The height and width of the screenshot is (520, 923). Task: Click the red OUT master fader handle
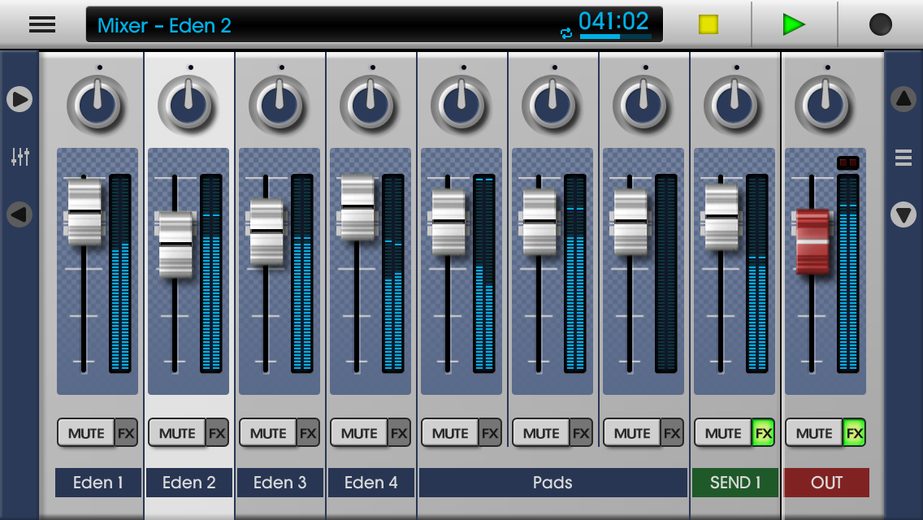(812, 242)
